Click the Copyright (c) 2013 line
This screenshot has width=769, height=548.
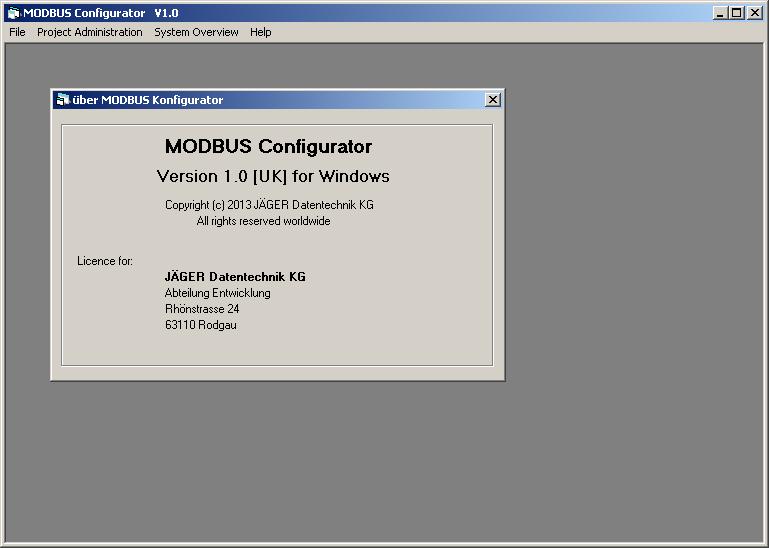coord(269,205)
